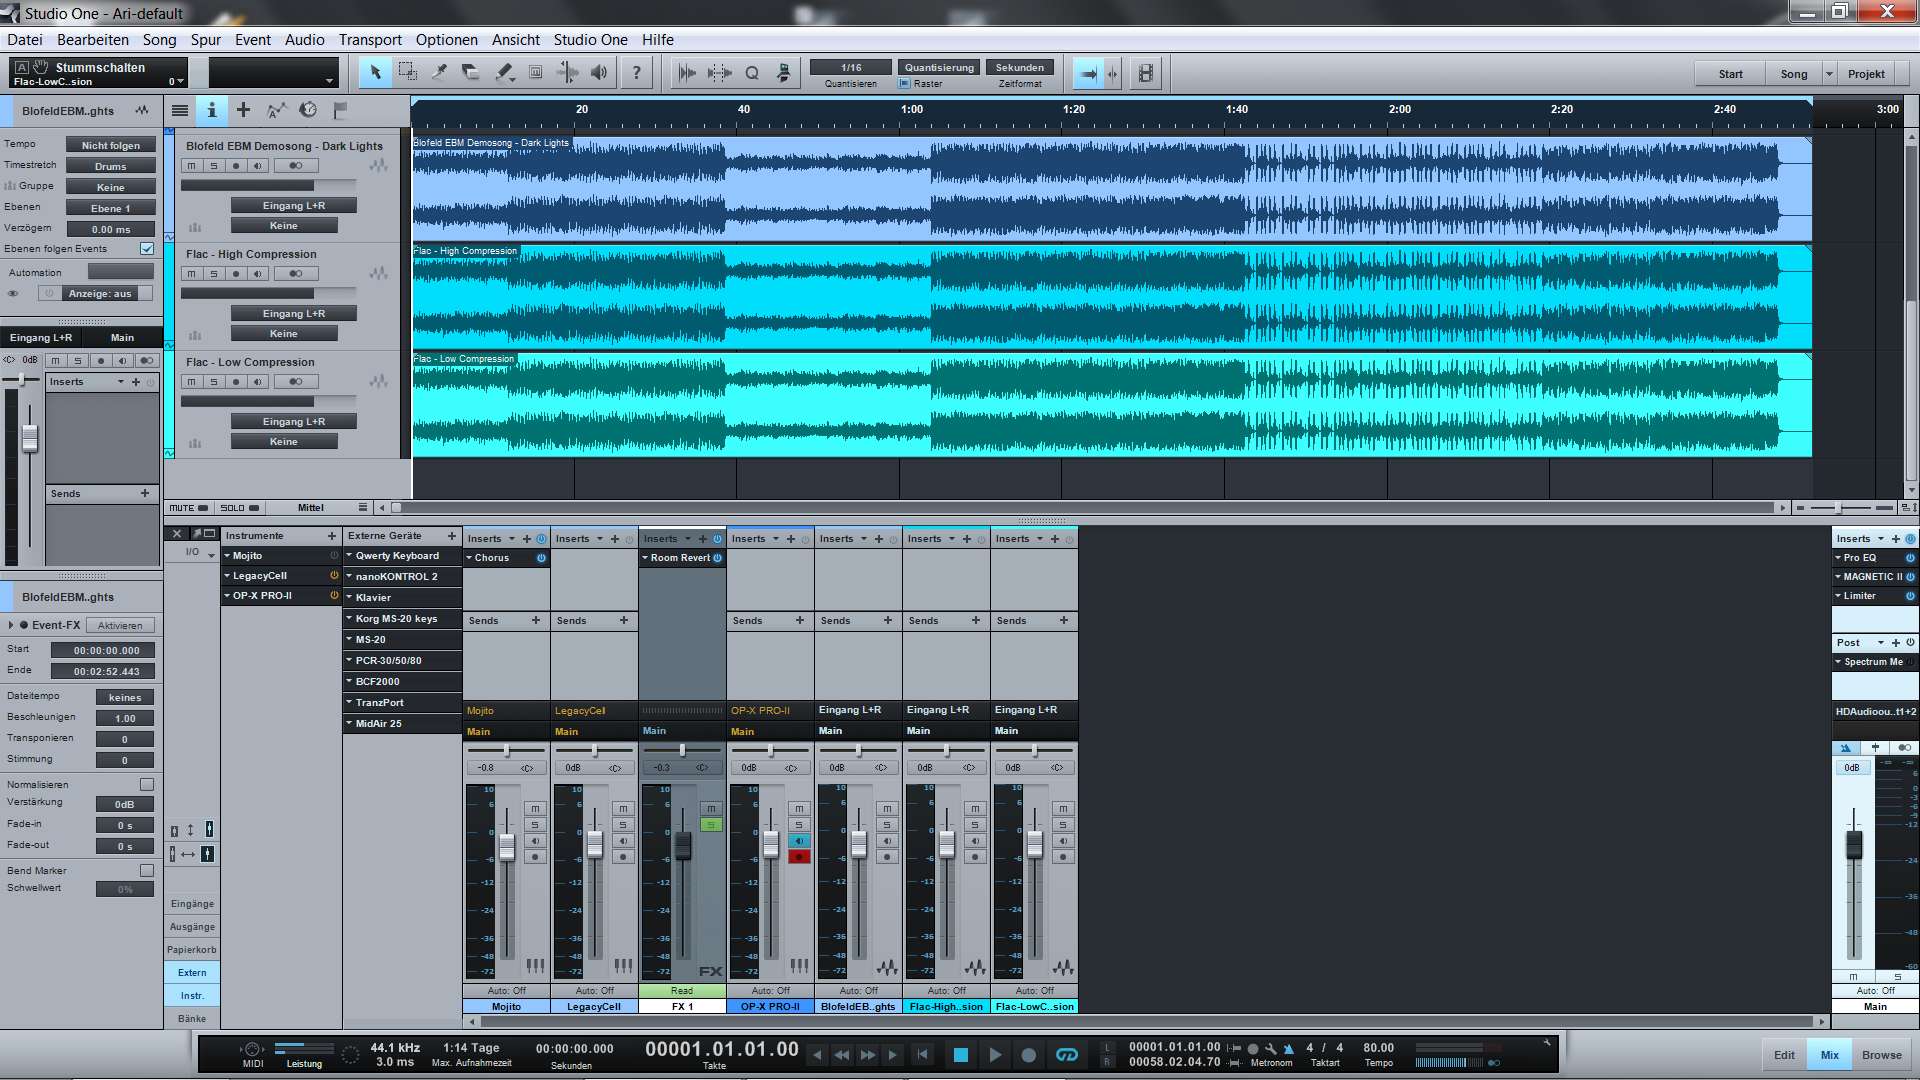Enable the Normalisieren checkbox
The image size is (1920, 1080).
click(147, 785)
